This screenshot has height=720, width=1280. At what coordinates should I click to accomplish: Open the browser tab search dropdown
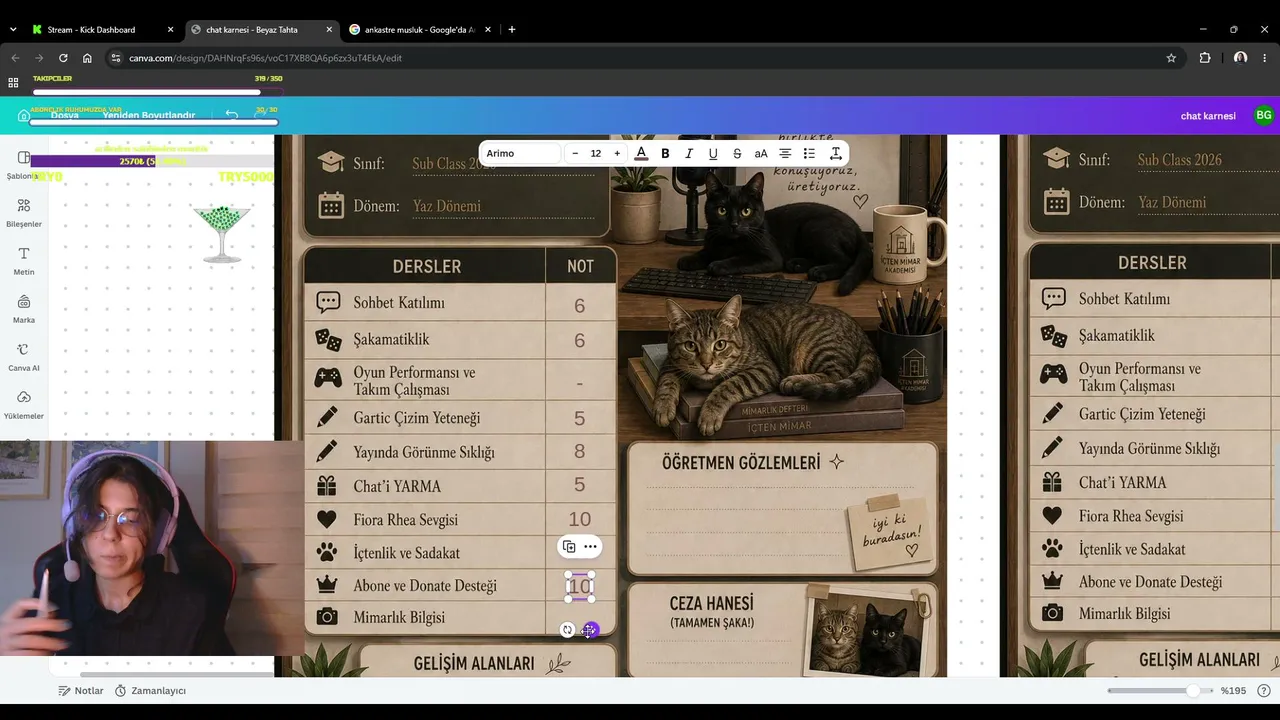click(x=12, y=30)
